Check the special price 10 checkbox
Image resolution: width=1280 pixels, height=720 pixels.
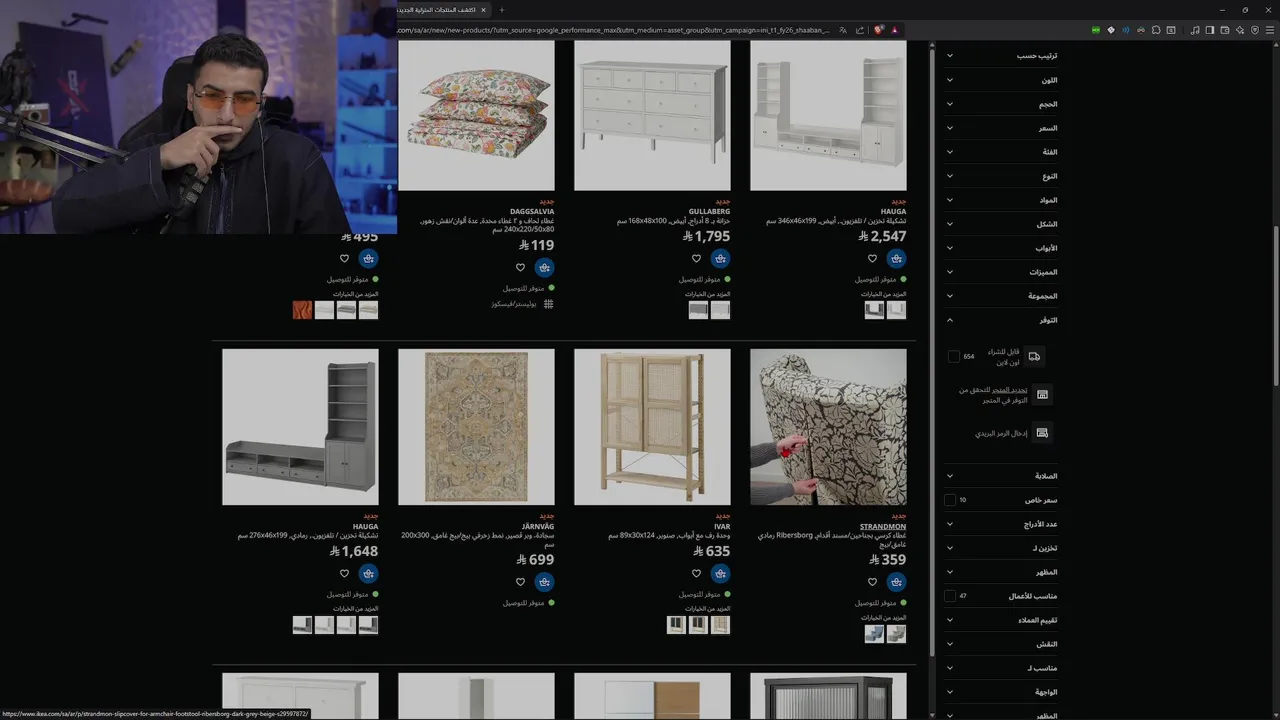[x=950, y=500]
